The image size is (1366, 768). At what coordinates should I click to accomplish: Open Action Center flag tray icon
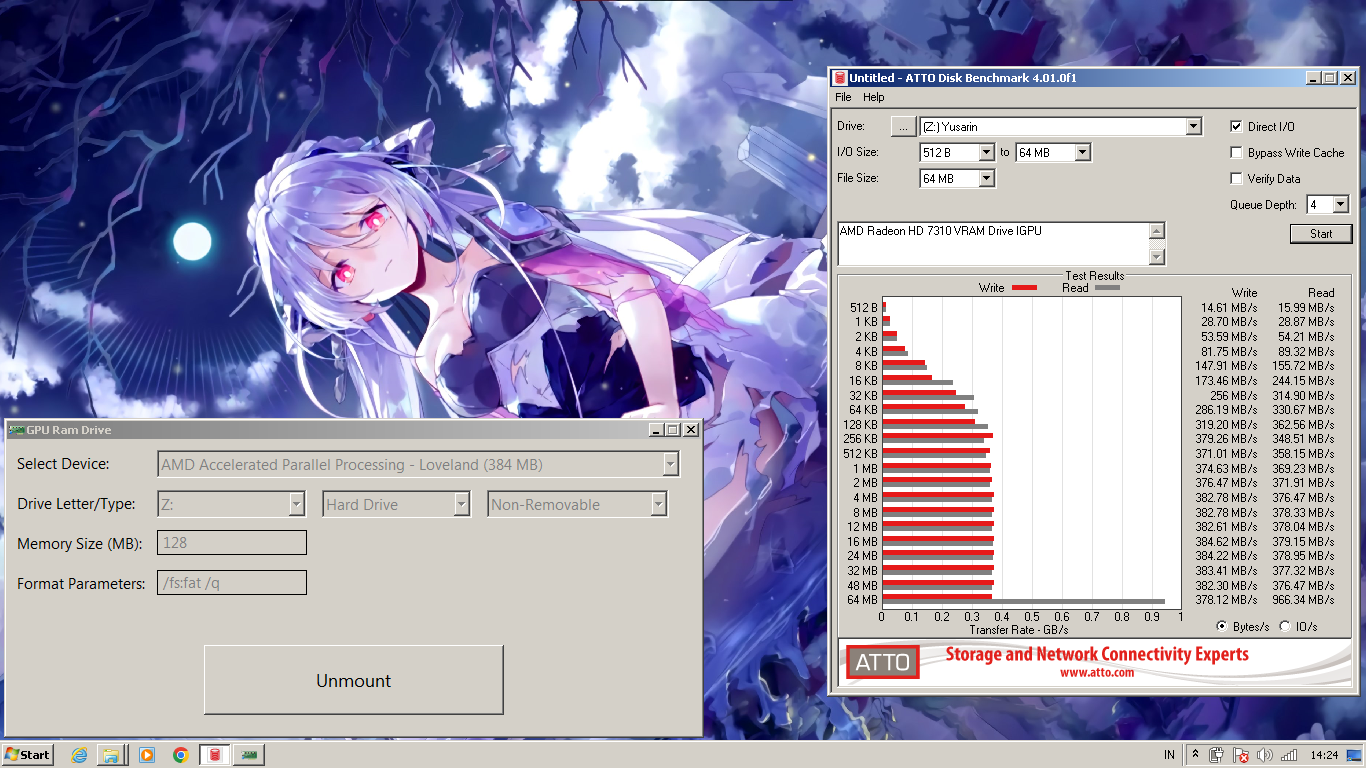click(x=1241, y=755)
